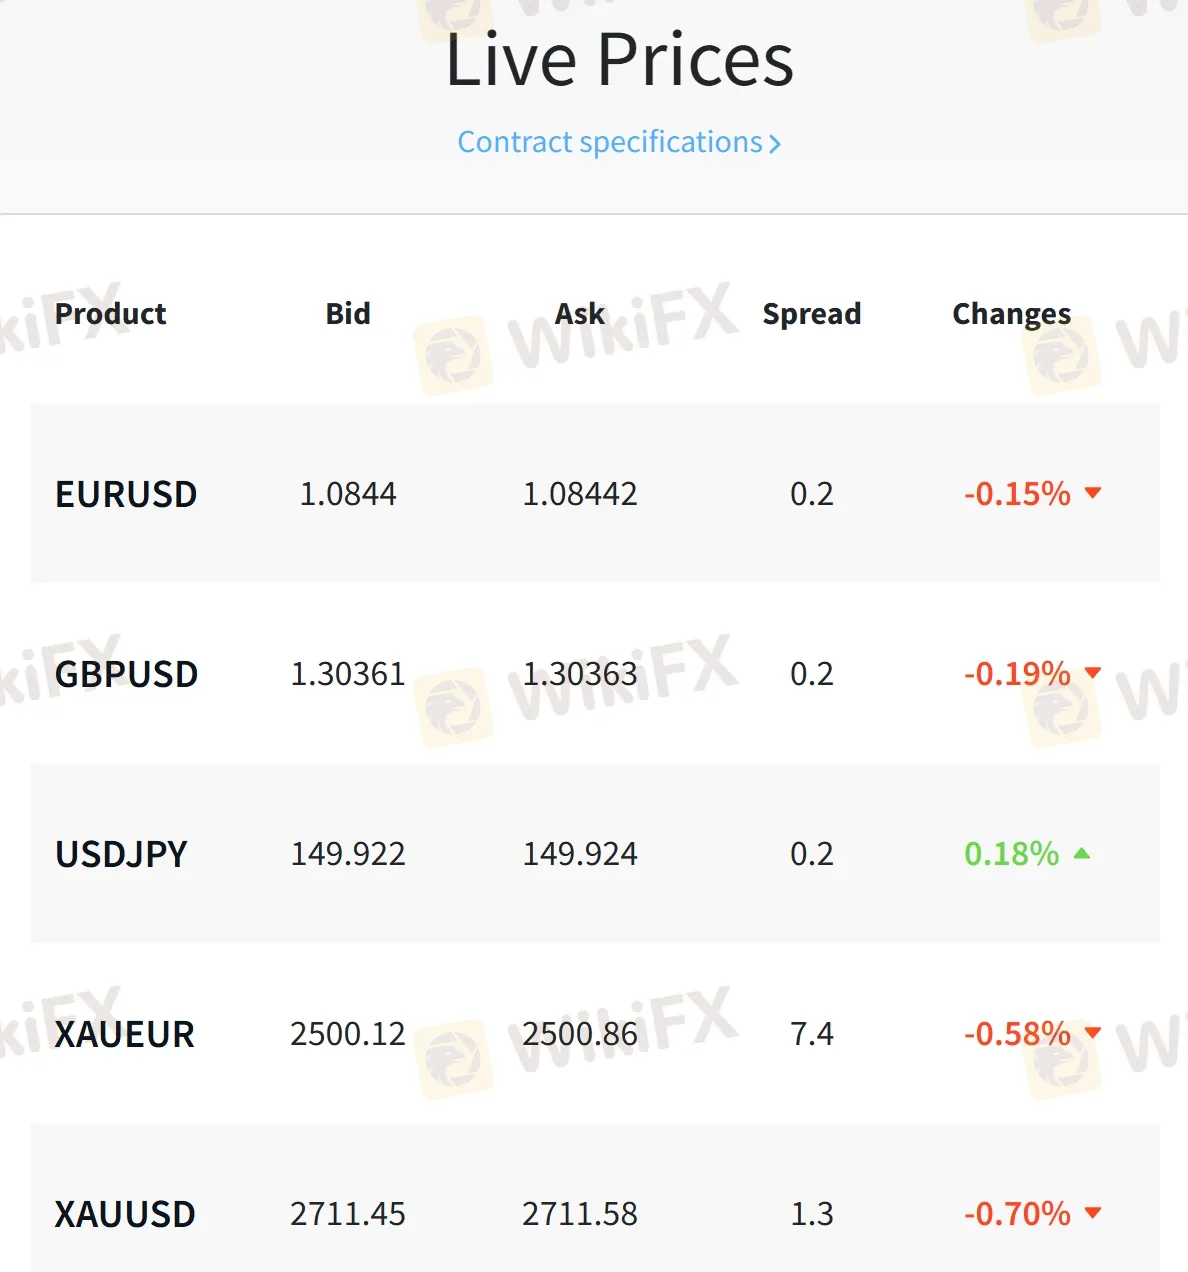Open the Contract specifications link
Image resolution: width=1188 pixels, height=1272 pixels.
point(610,142)
